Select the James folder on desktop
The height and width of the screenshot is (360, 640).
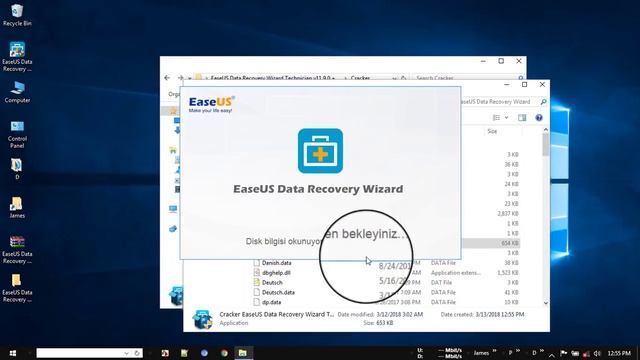17,207
